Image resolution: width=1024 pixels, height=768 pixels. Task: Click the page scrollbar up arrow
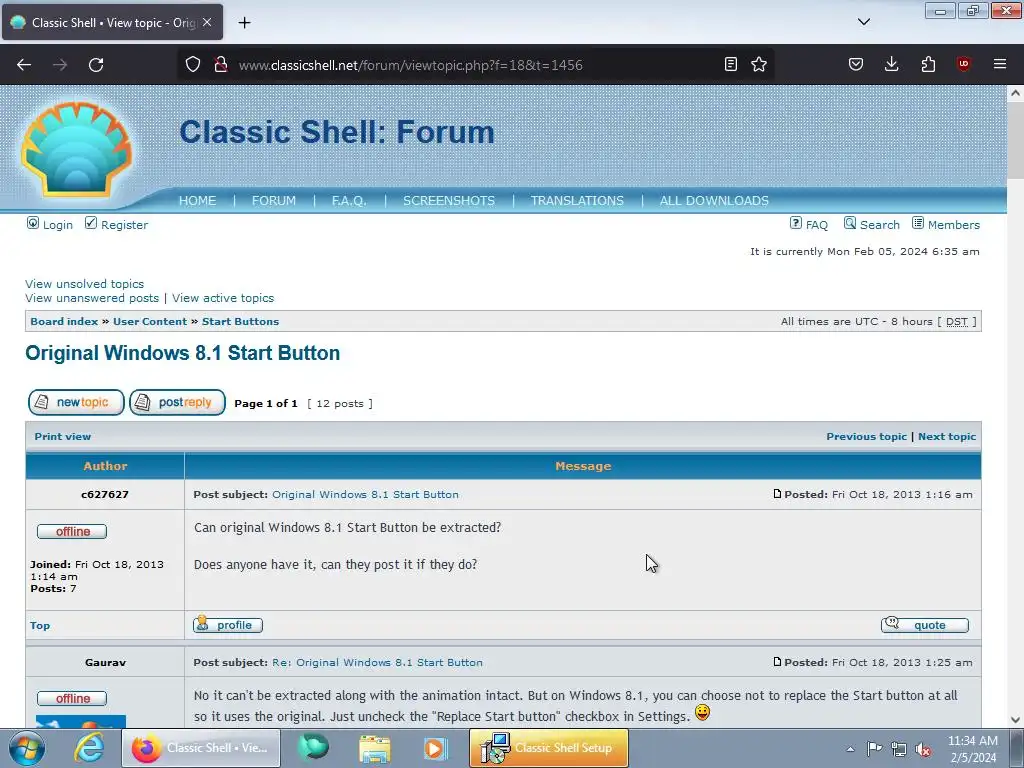click(x=1015, y=93)
